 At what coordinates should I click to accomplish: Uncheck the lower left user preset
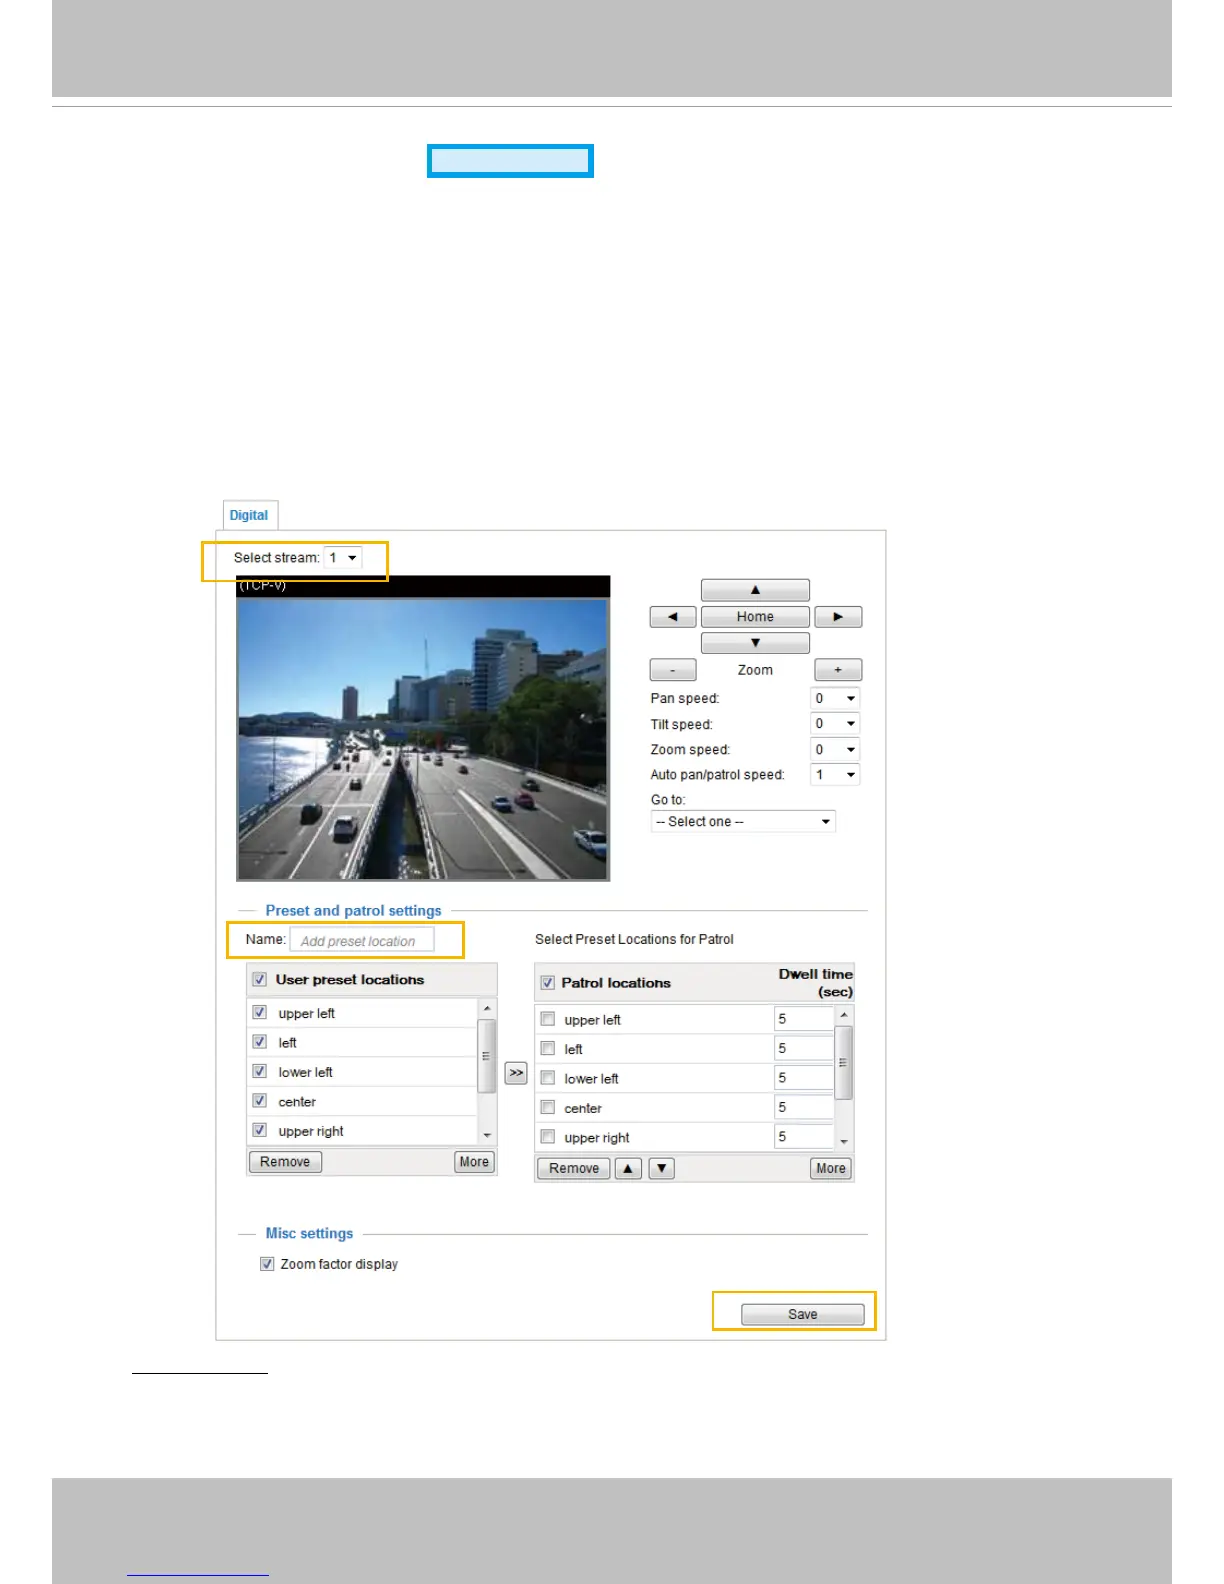[x=260, y=1072]
